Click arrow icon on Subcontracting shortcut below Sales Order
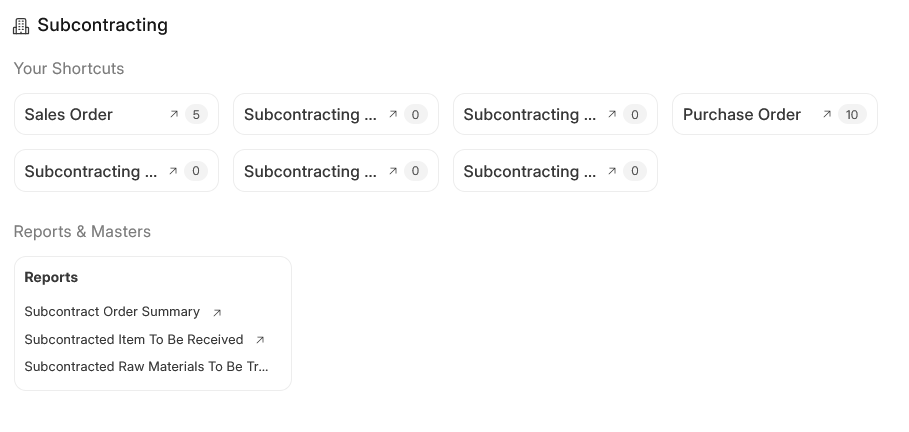 (x=174, y=171)
